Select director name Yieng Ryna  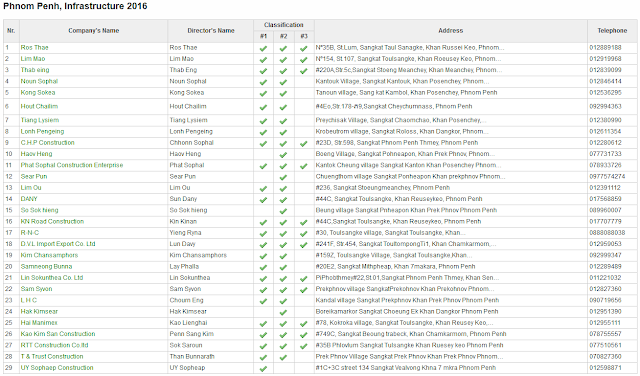(185, 233)
